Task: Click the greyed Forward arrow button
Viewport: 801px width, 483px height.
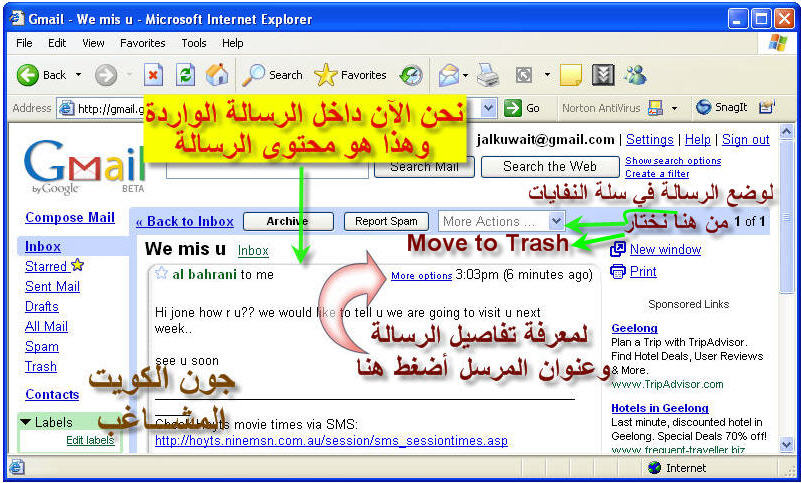Action: [106, 75]
